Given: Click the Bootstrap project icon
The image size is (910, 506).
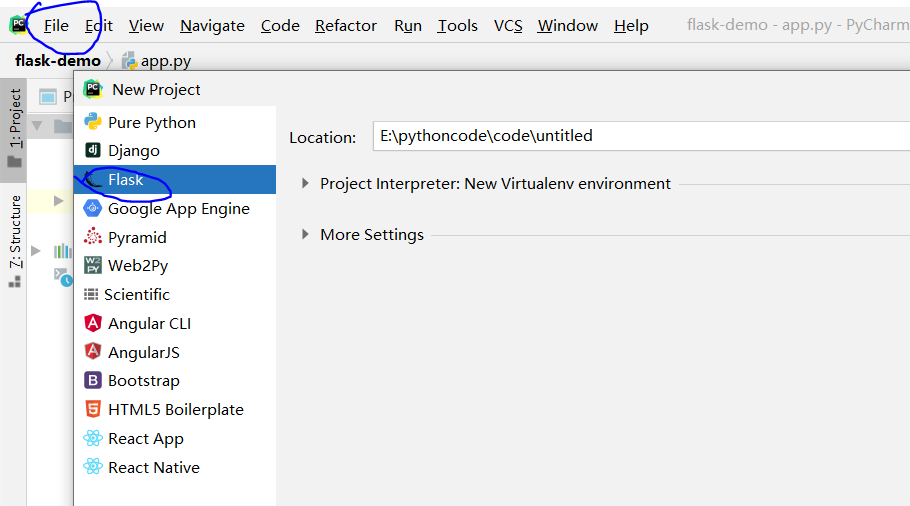Looking at the screenshot, I should (x=93, y=381).
